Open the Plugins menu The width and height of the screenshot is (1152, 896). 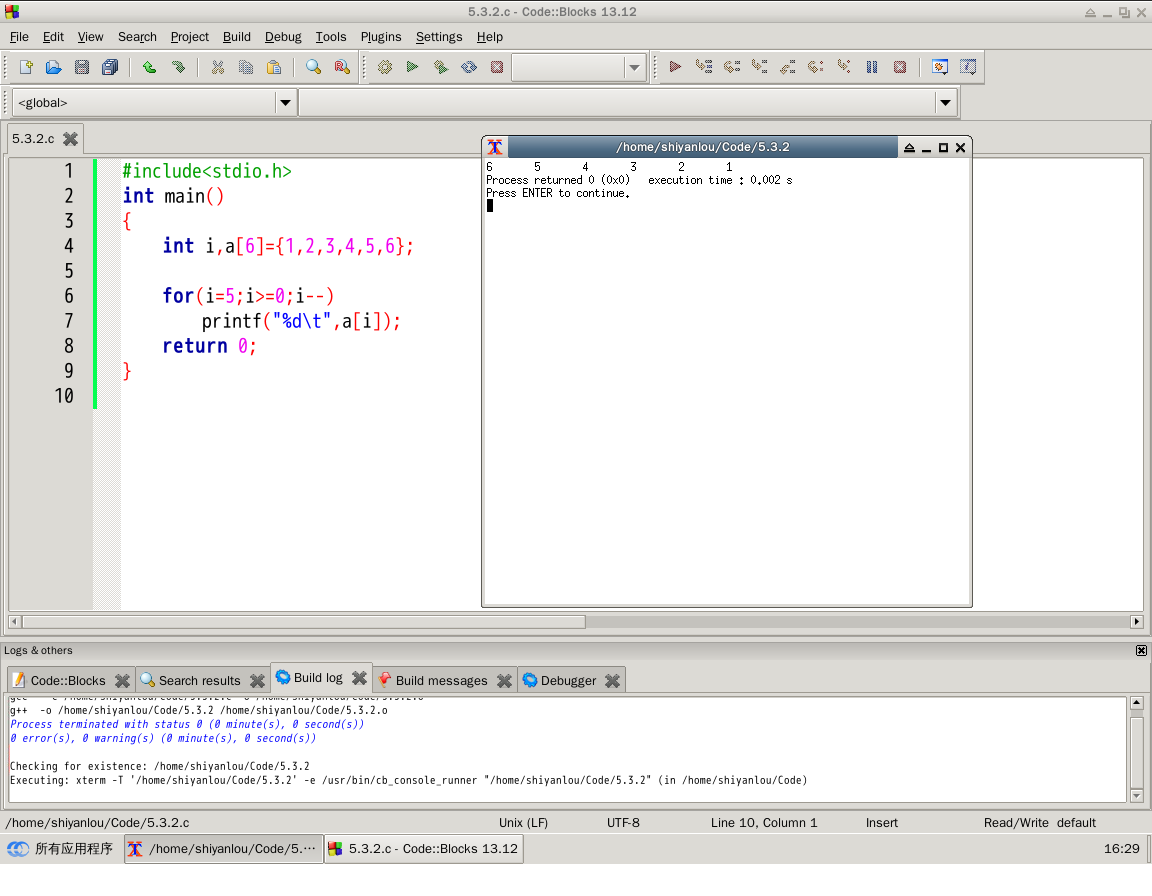381,37
